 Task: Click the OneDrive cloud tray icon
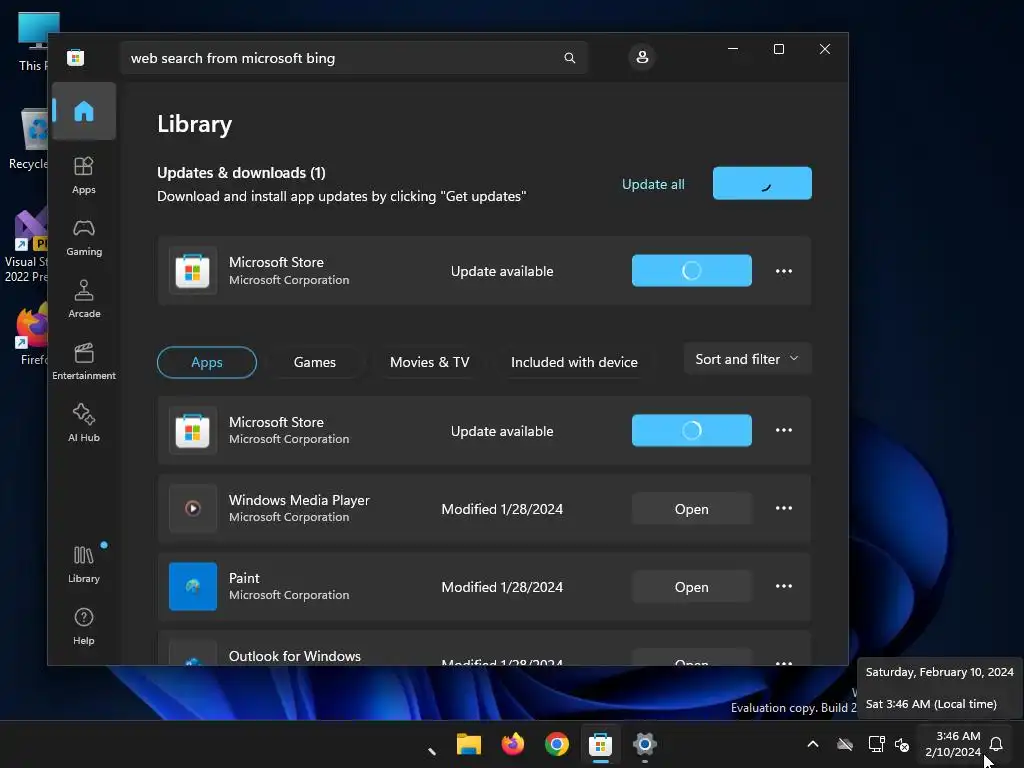click(x=845, y=744)
